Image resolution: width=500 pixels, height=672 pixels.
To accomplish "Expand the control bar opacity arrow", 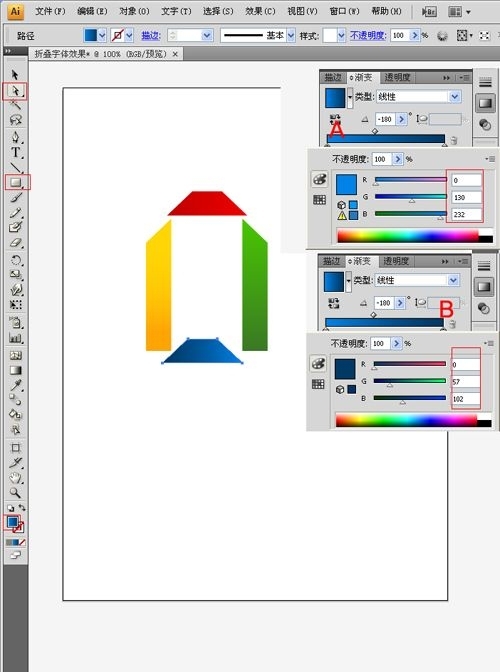I will [414, 36].
